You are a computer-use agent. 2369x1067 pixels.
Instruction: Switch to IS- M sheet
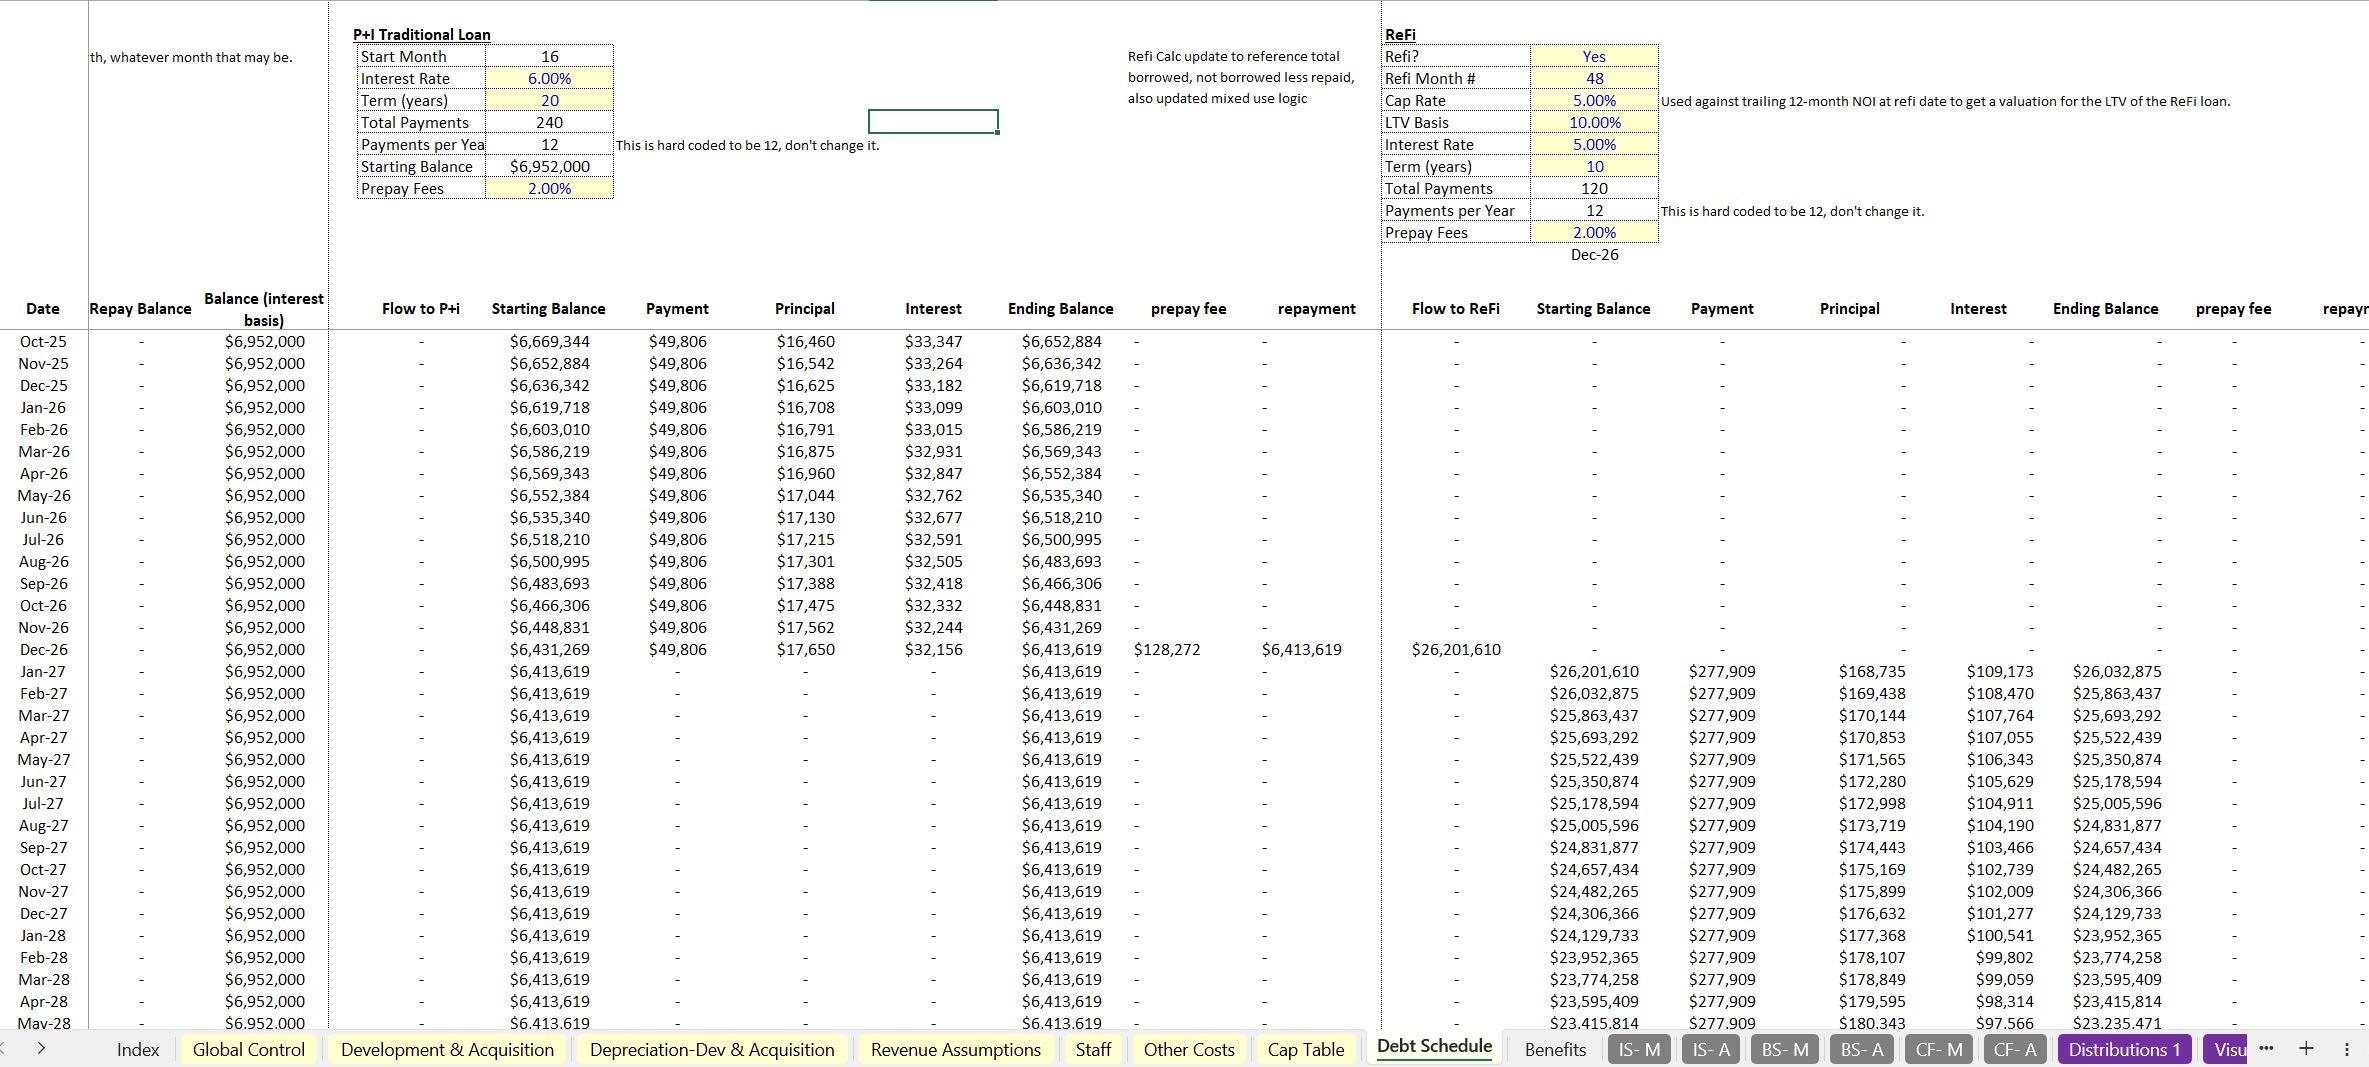click(1639, 1049)
